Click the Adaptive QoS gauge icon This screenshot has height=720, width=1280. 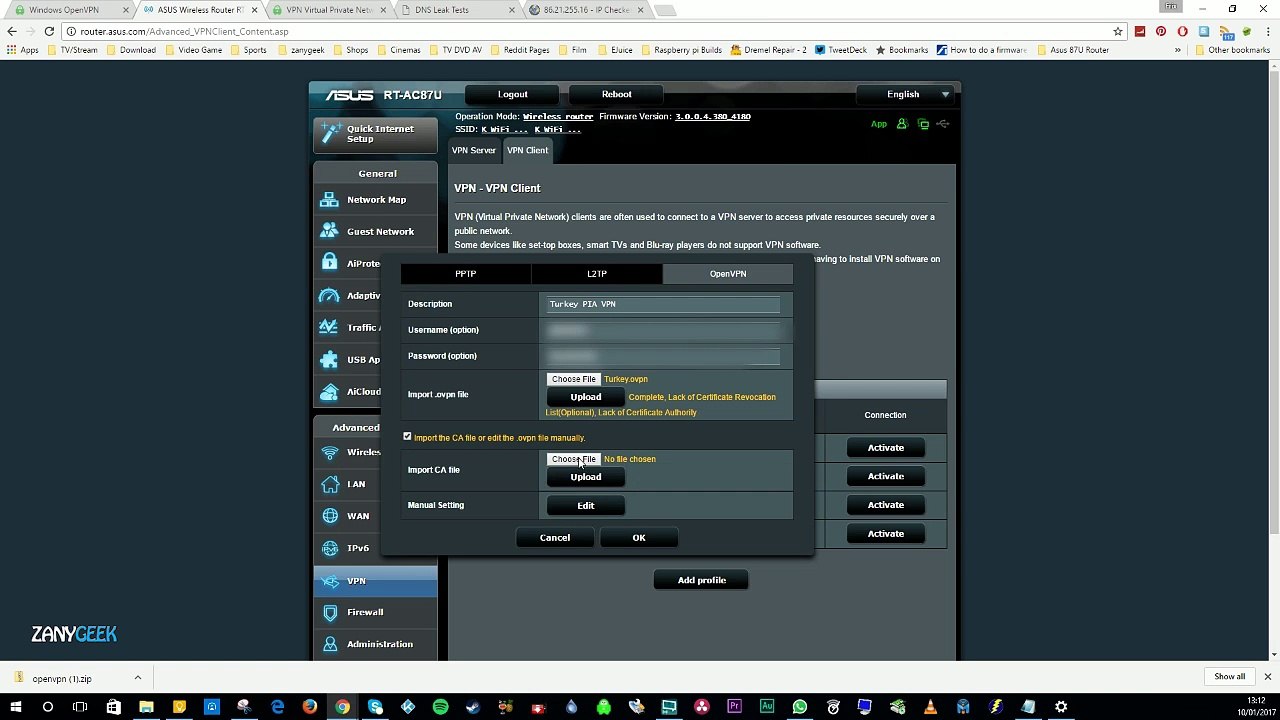pos(329,295)
